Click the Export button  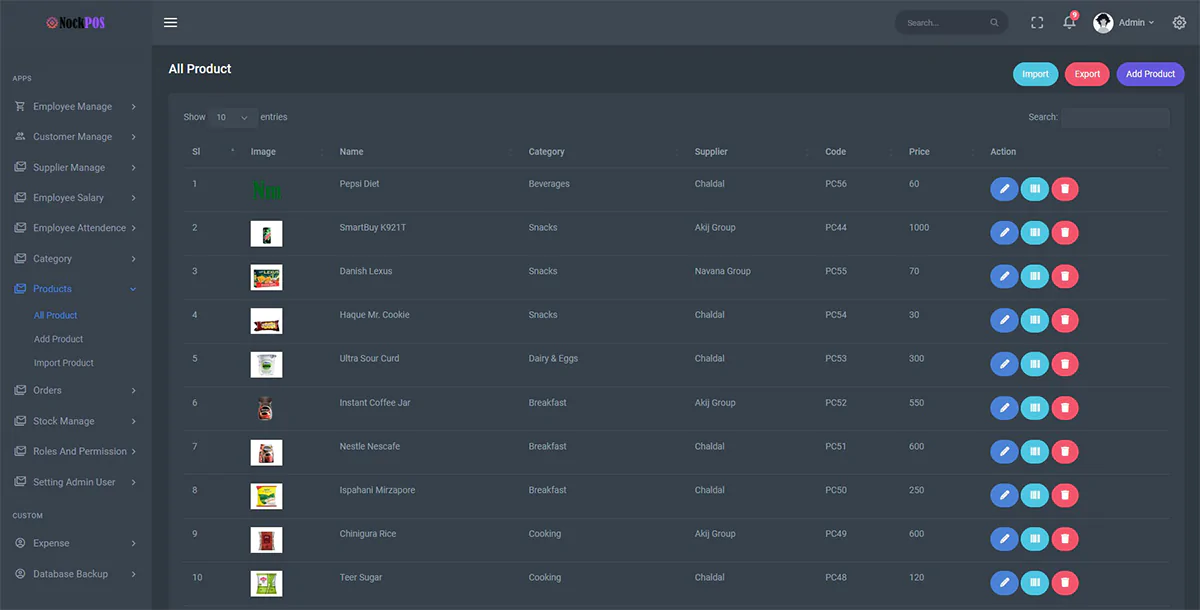pos(1087,74)
